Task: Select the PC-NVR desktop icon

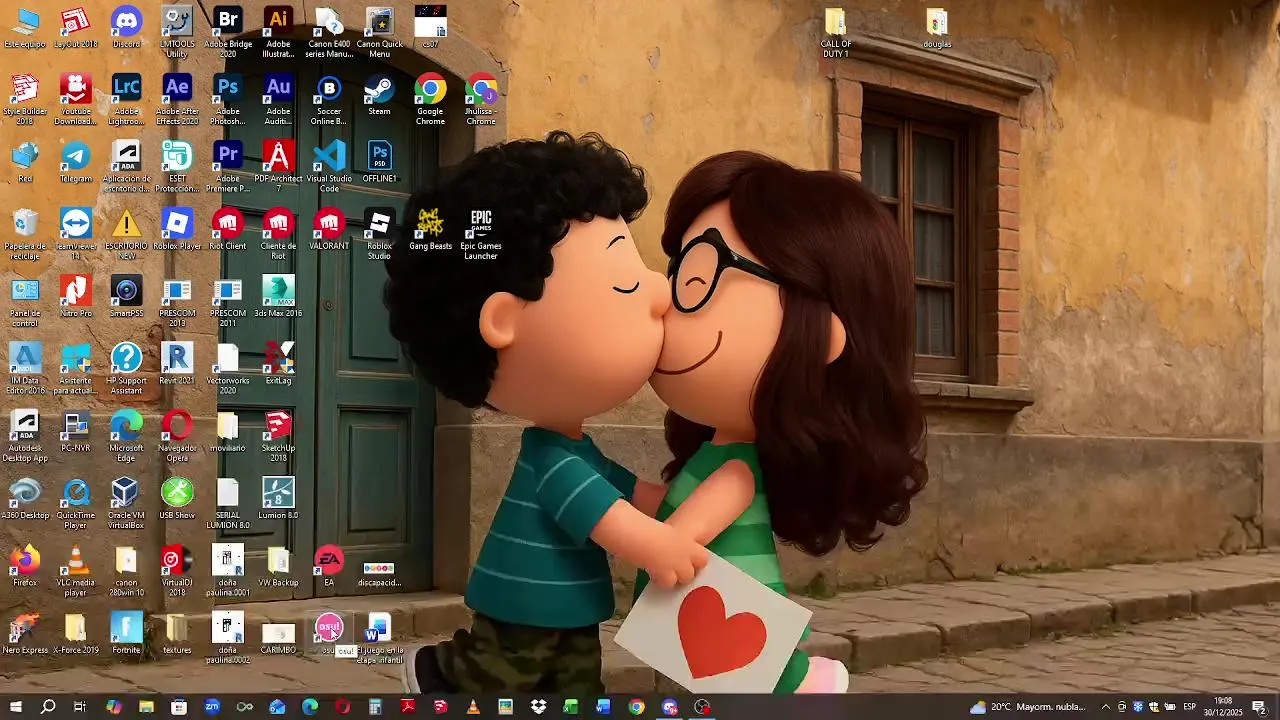Action: click(x=76, y=431)
